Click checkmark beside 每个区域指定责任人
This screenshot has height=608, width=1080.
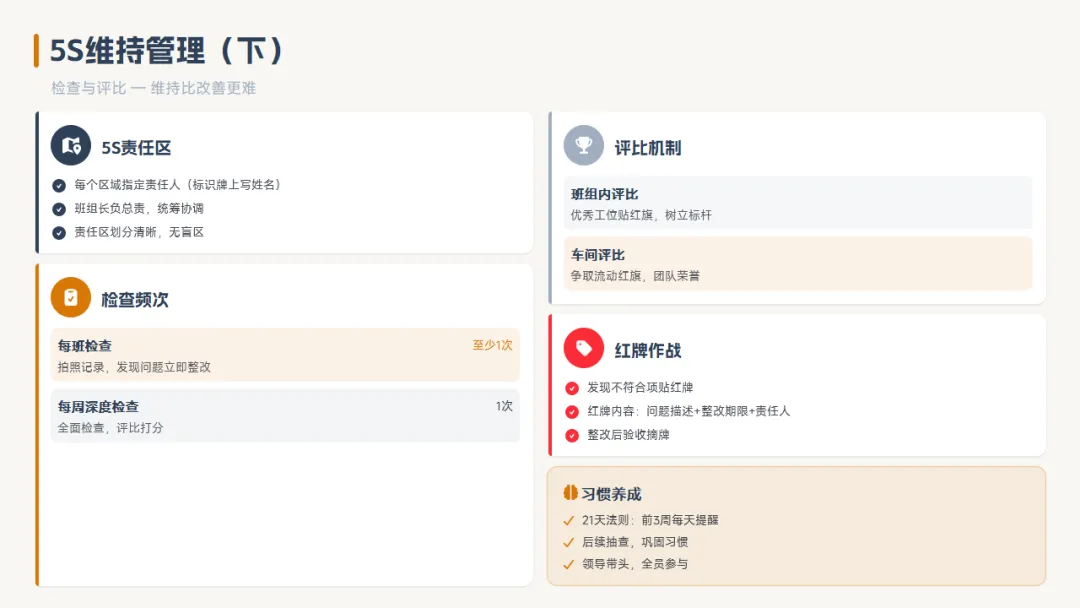click(59, 185)
